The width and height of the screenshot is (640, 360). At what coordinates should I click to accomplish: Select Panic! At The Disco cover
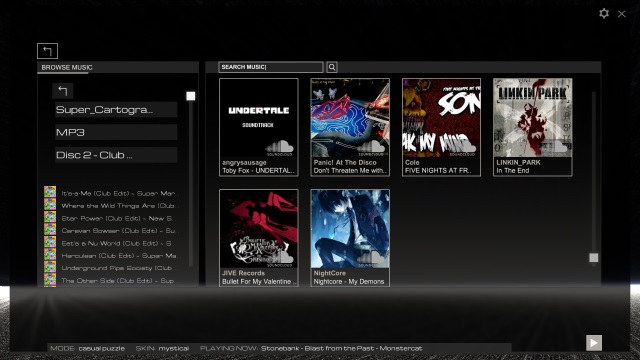coord(350,118)
